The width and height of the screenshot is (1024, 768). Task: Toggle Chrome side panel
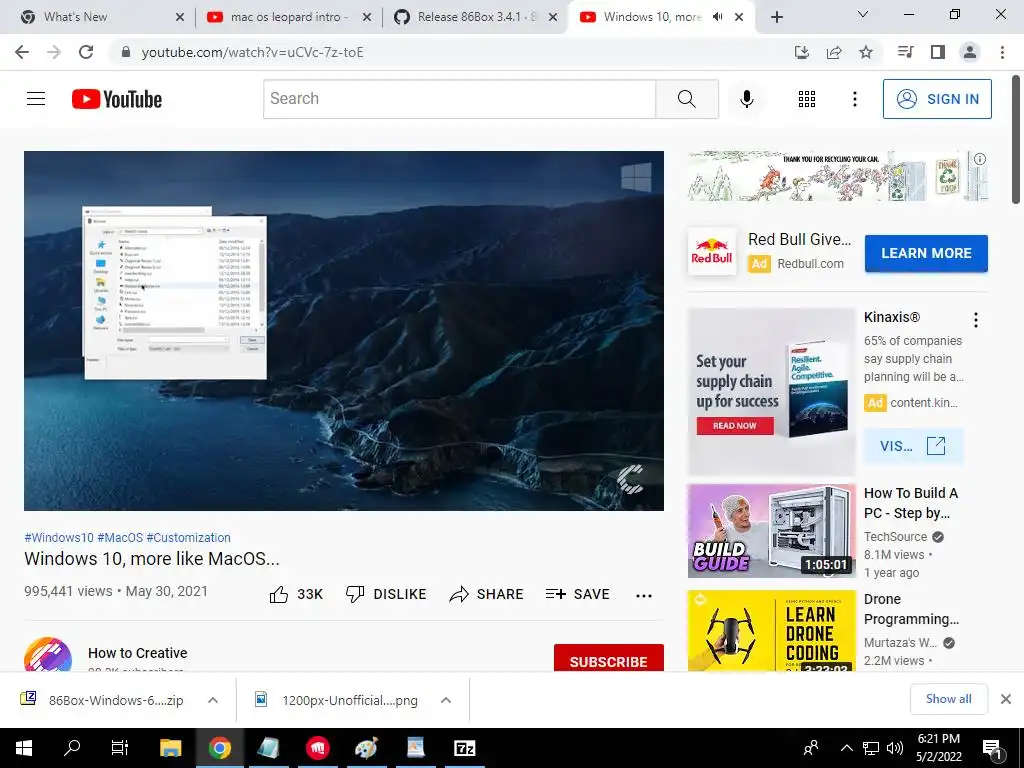click(938, 52)
